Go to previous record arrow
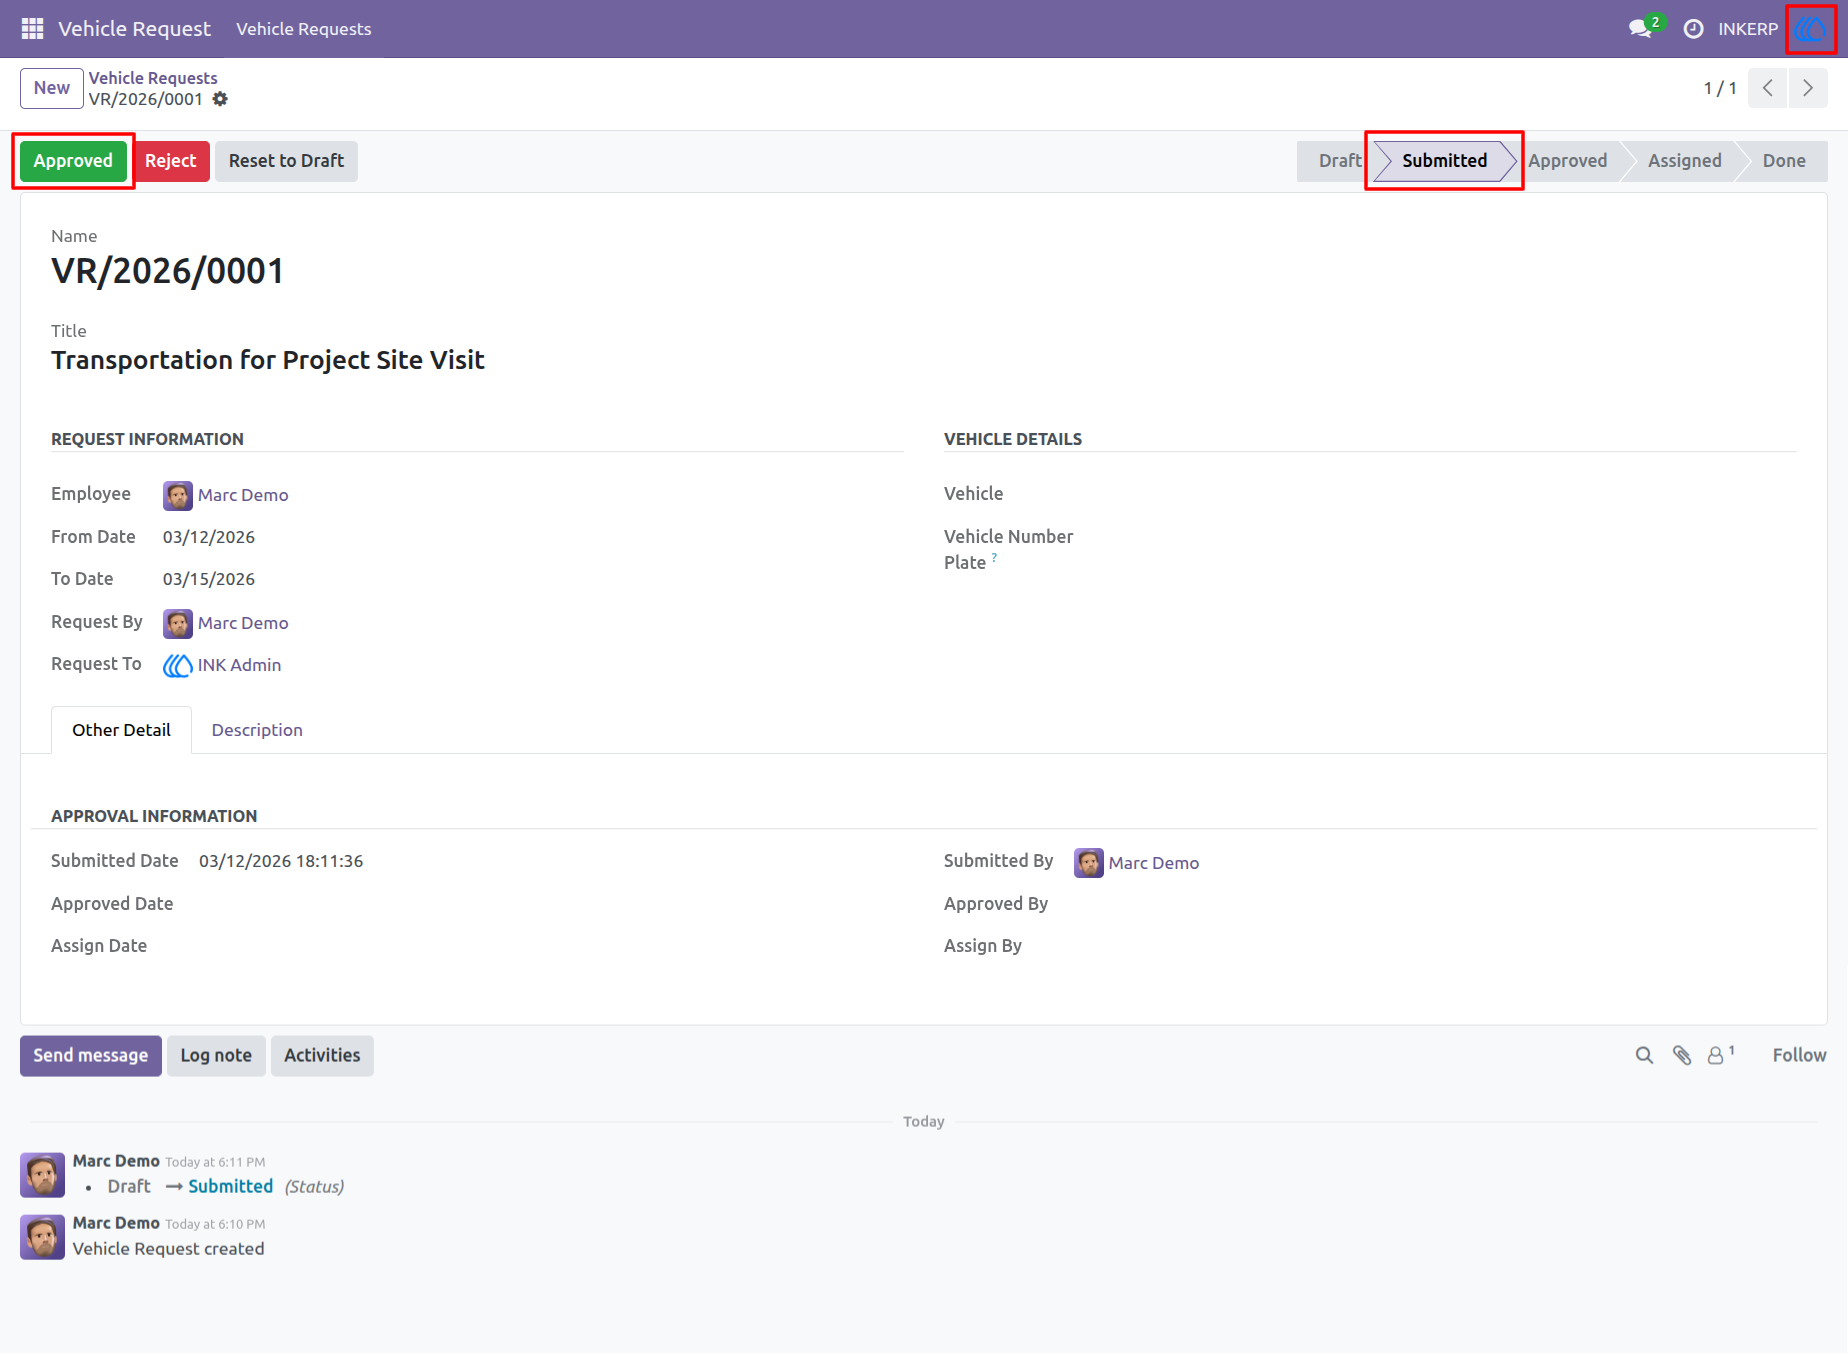This screenshot has height=1355, width=1848. tap(1768, 88)
